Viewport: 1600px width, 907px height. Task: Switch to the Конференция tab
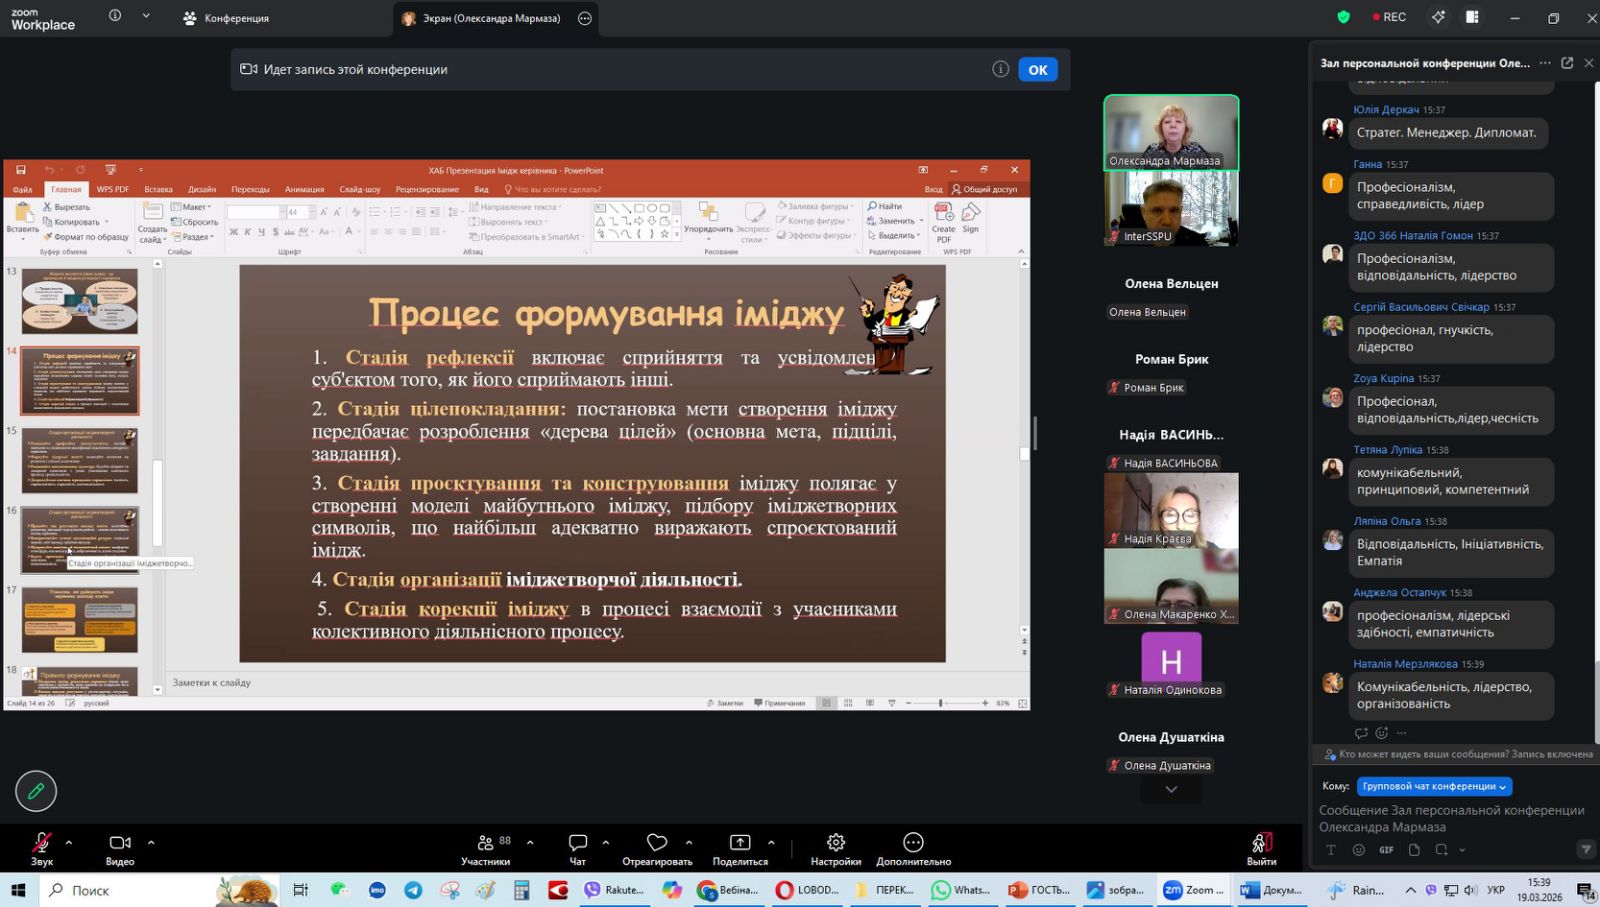[227, 18]
